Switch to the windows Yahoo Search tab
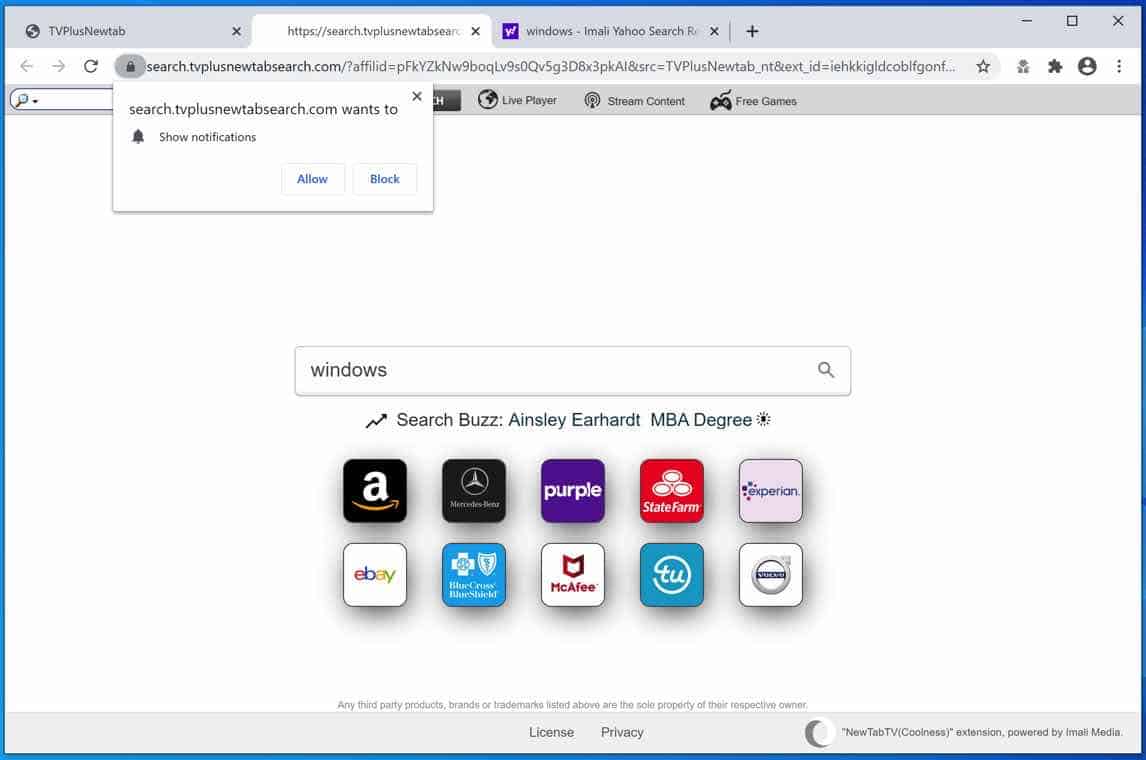This screenshot has width=1146, height=760. 611,31
